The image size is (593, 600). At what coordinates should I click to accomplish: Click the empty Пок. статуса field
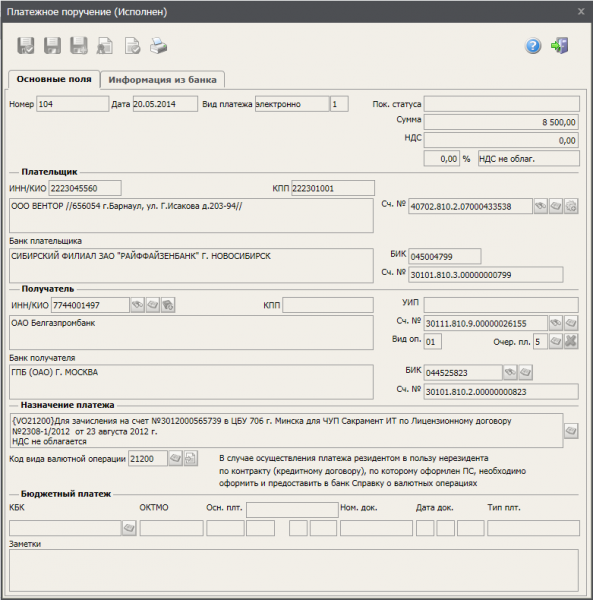[502, 104]
